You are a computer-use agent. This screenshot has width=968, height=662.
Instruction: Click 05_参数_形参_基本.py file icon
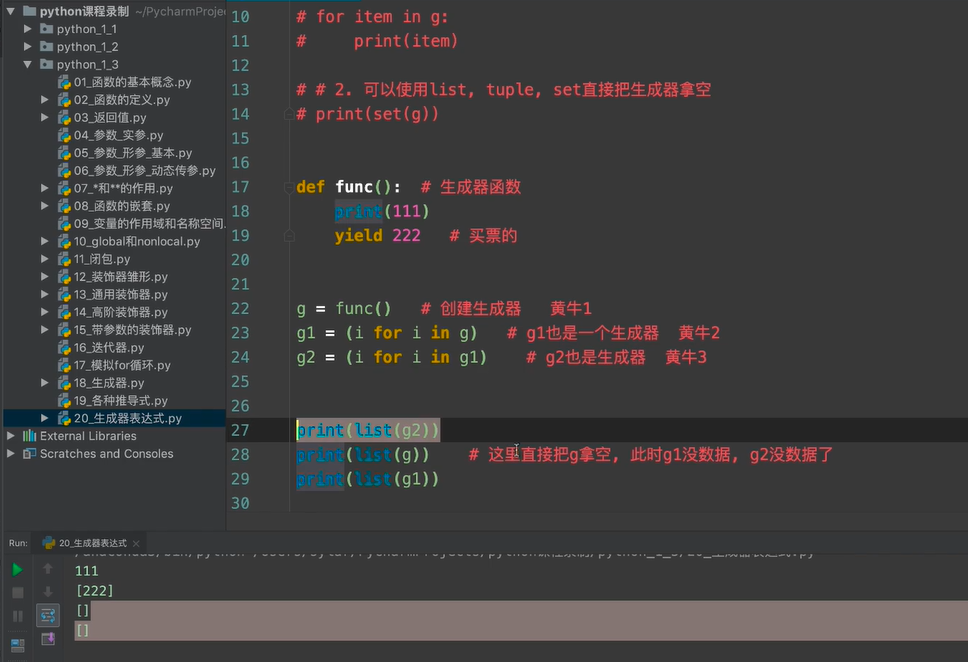pos(64,153)
